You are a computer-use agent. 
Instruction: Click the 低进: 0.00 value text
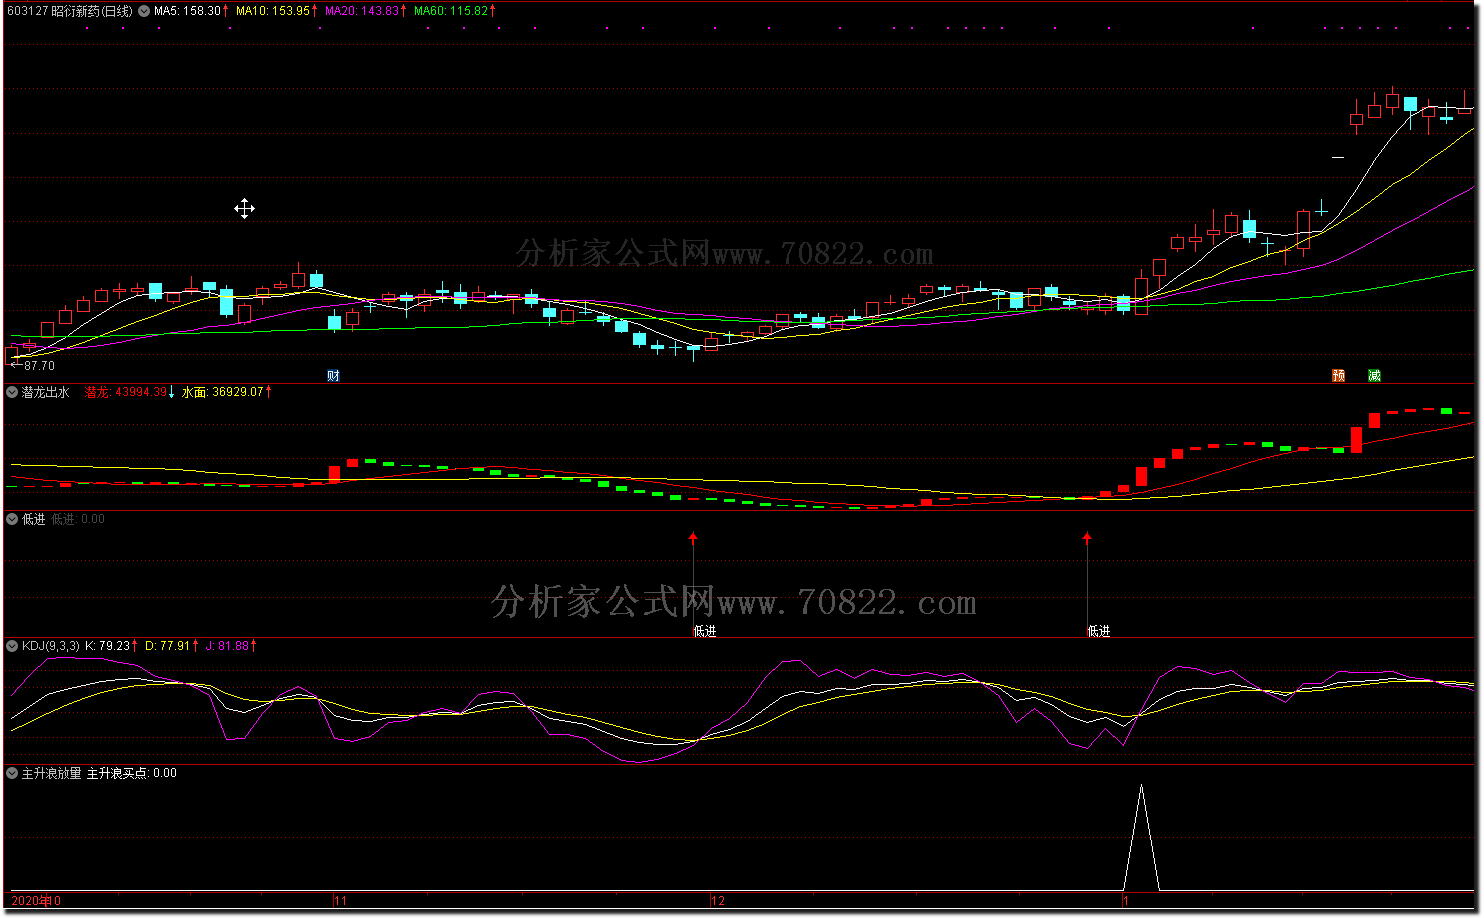78,519
